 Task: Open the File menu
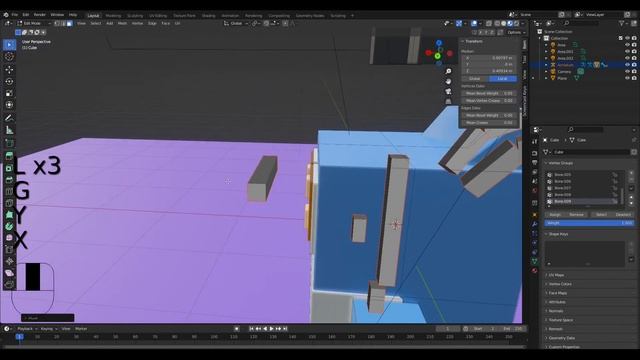point(15,15)
